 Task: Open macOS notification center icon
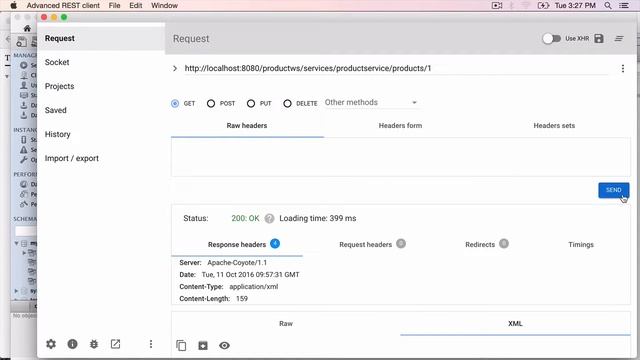click(624, 5)
